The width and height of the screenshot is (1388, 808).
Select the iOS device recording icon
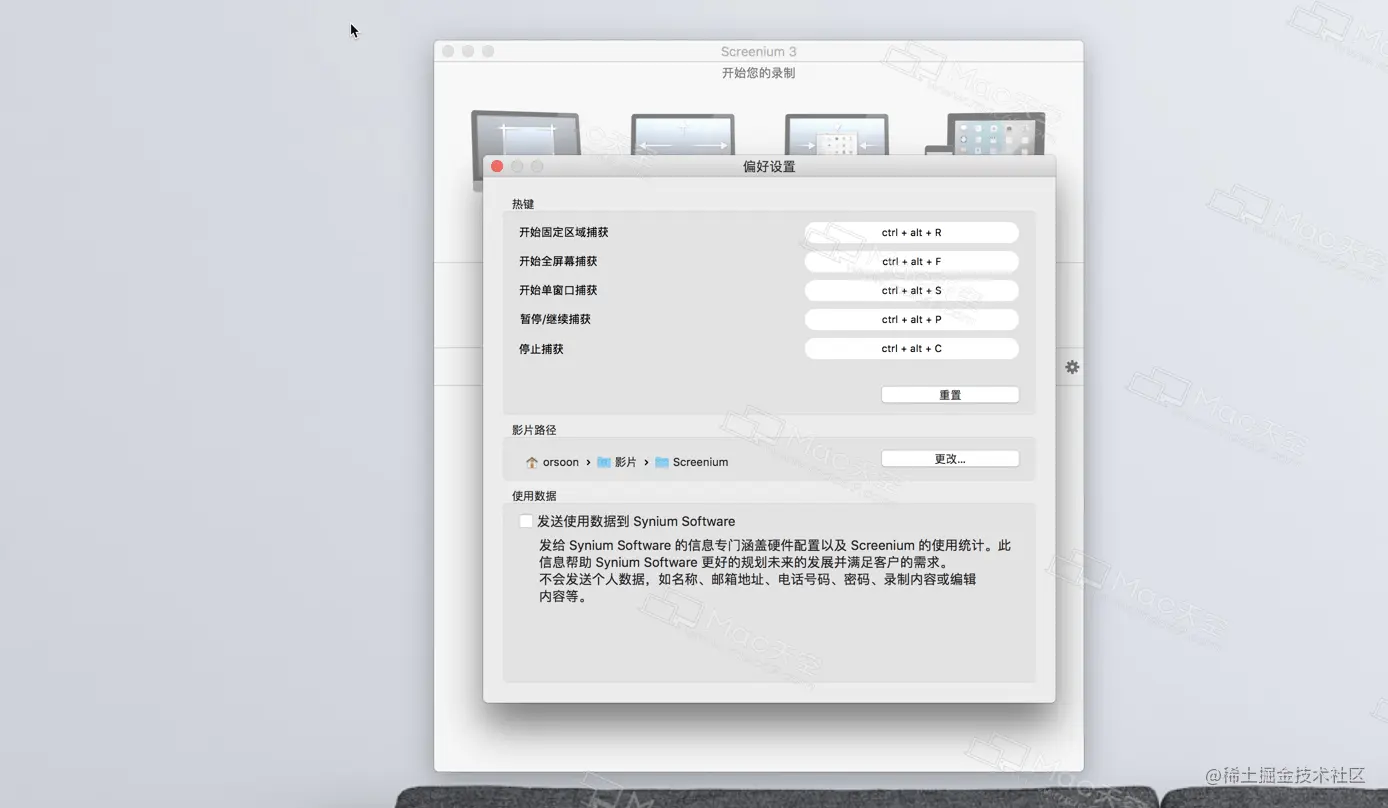(986, 133)
